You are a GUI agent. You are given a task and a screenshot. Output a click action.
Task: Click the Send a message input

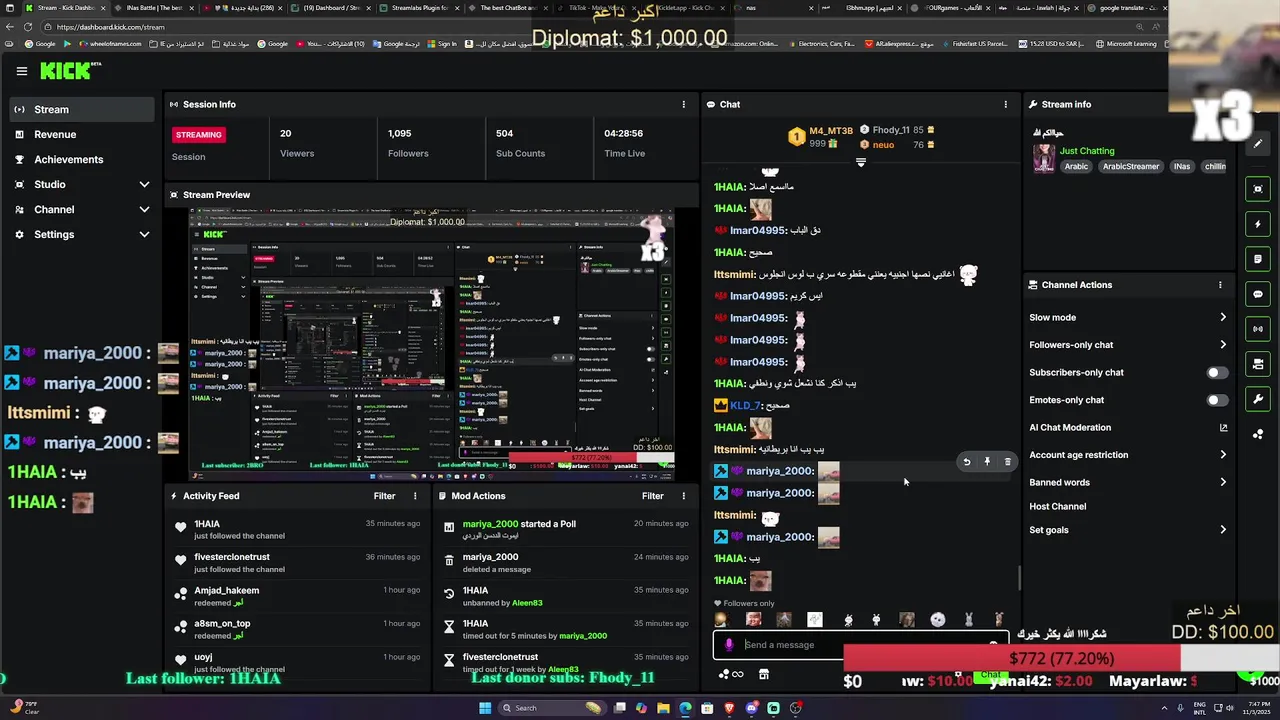[x=860, y=645]
